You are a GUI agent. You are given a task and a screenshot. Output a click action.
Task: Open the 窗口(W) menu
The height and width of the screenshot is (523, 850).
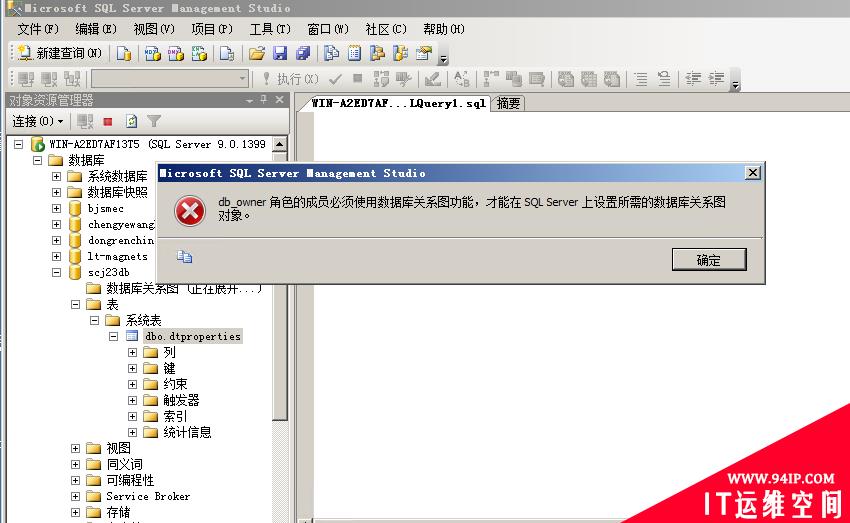(x=327, y=29)
